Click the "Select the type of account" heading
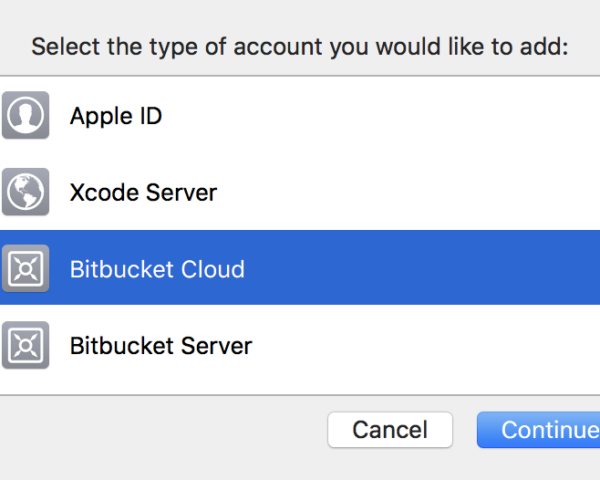The image size is (600, 480). pyautogui.click(x=300, y=47)
